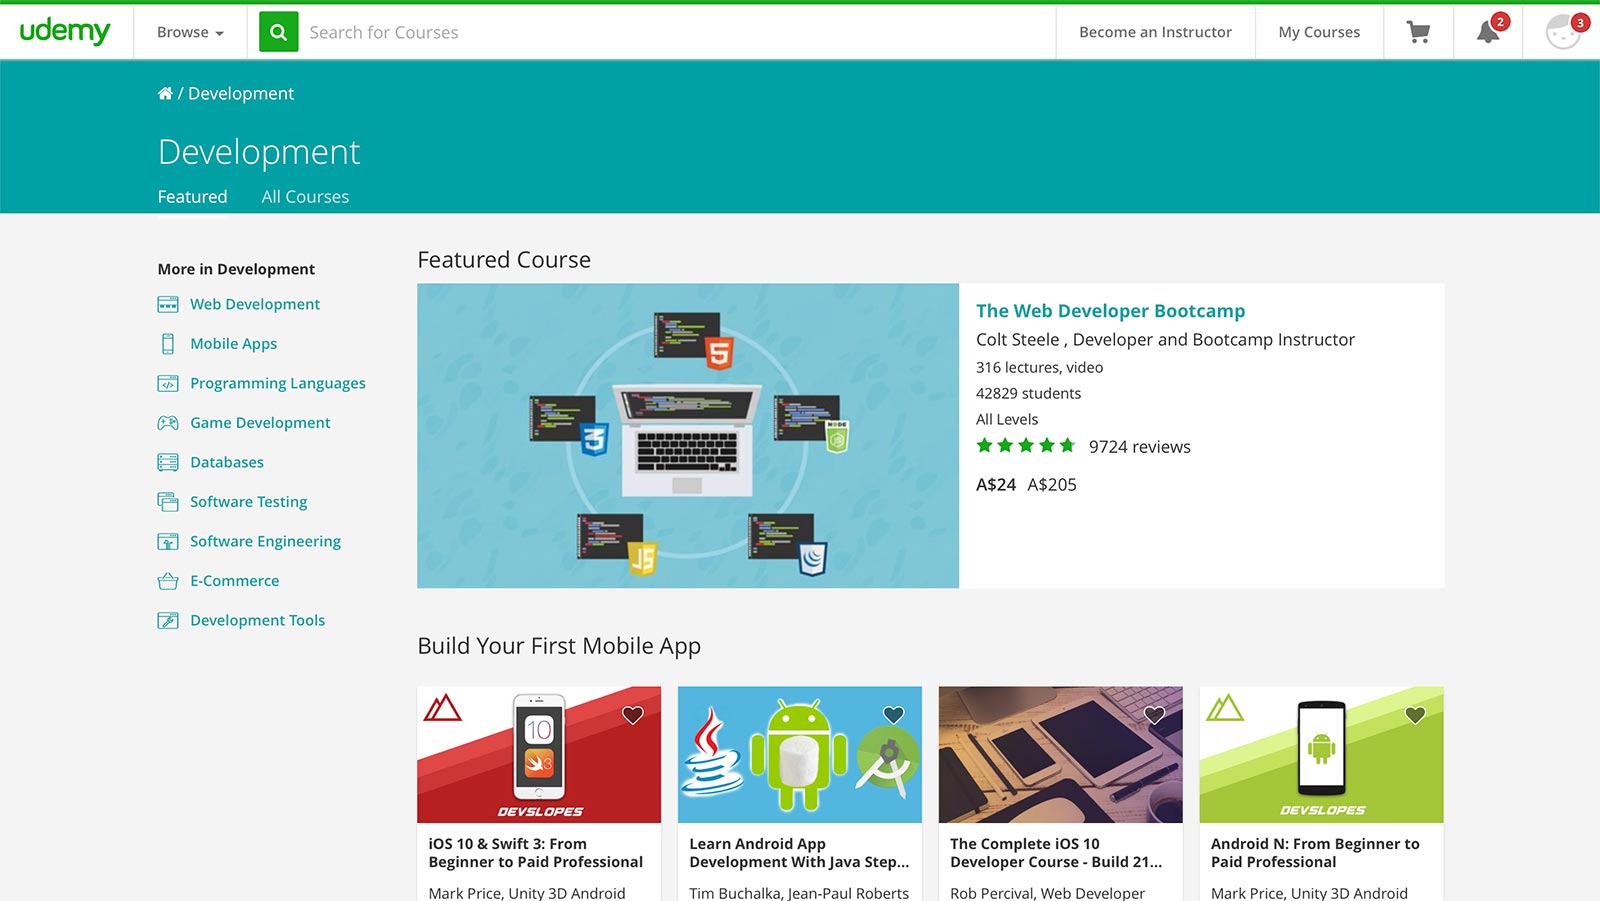The height and width of the screenshot is (901, 1600).
Task: Open Programming Languages category
Action: 278,383
